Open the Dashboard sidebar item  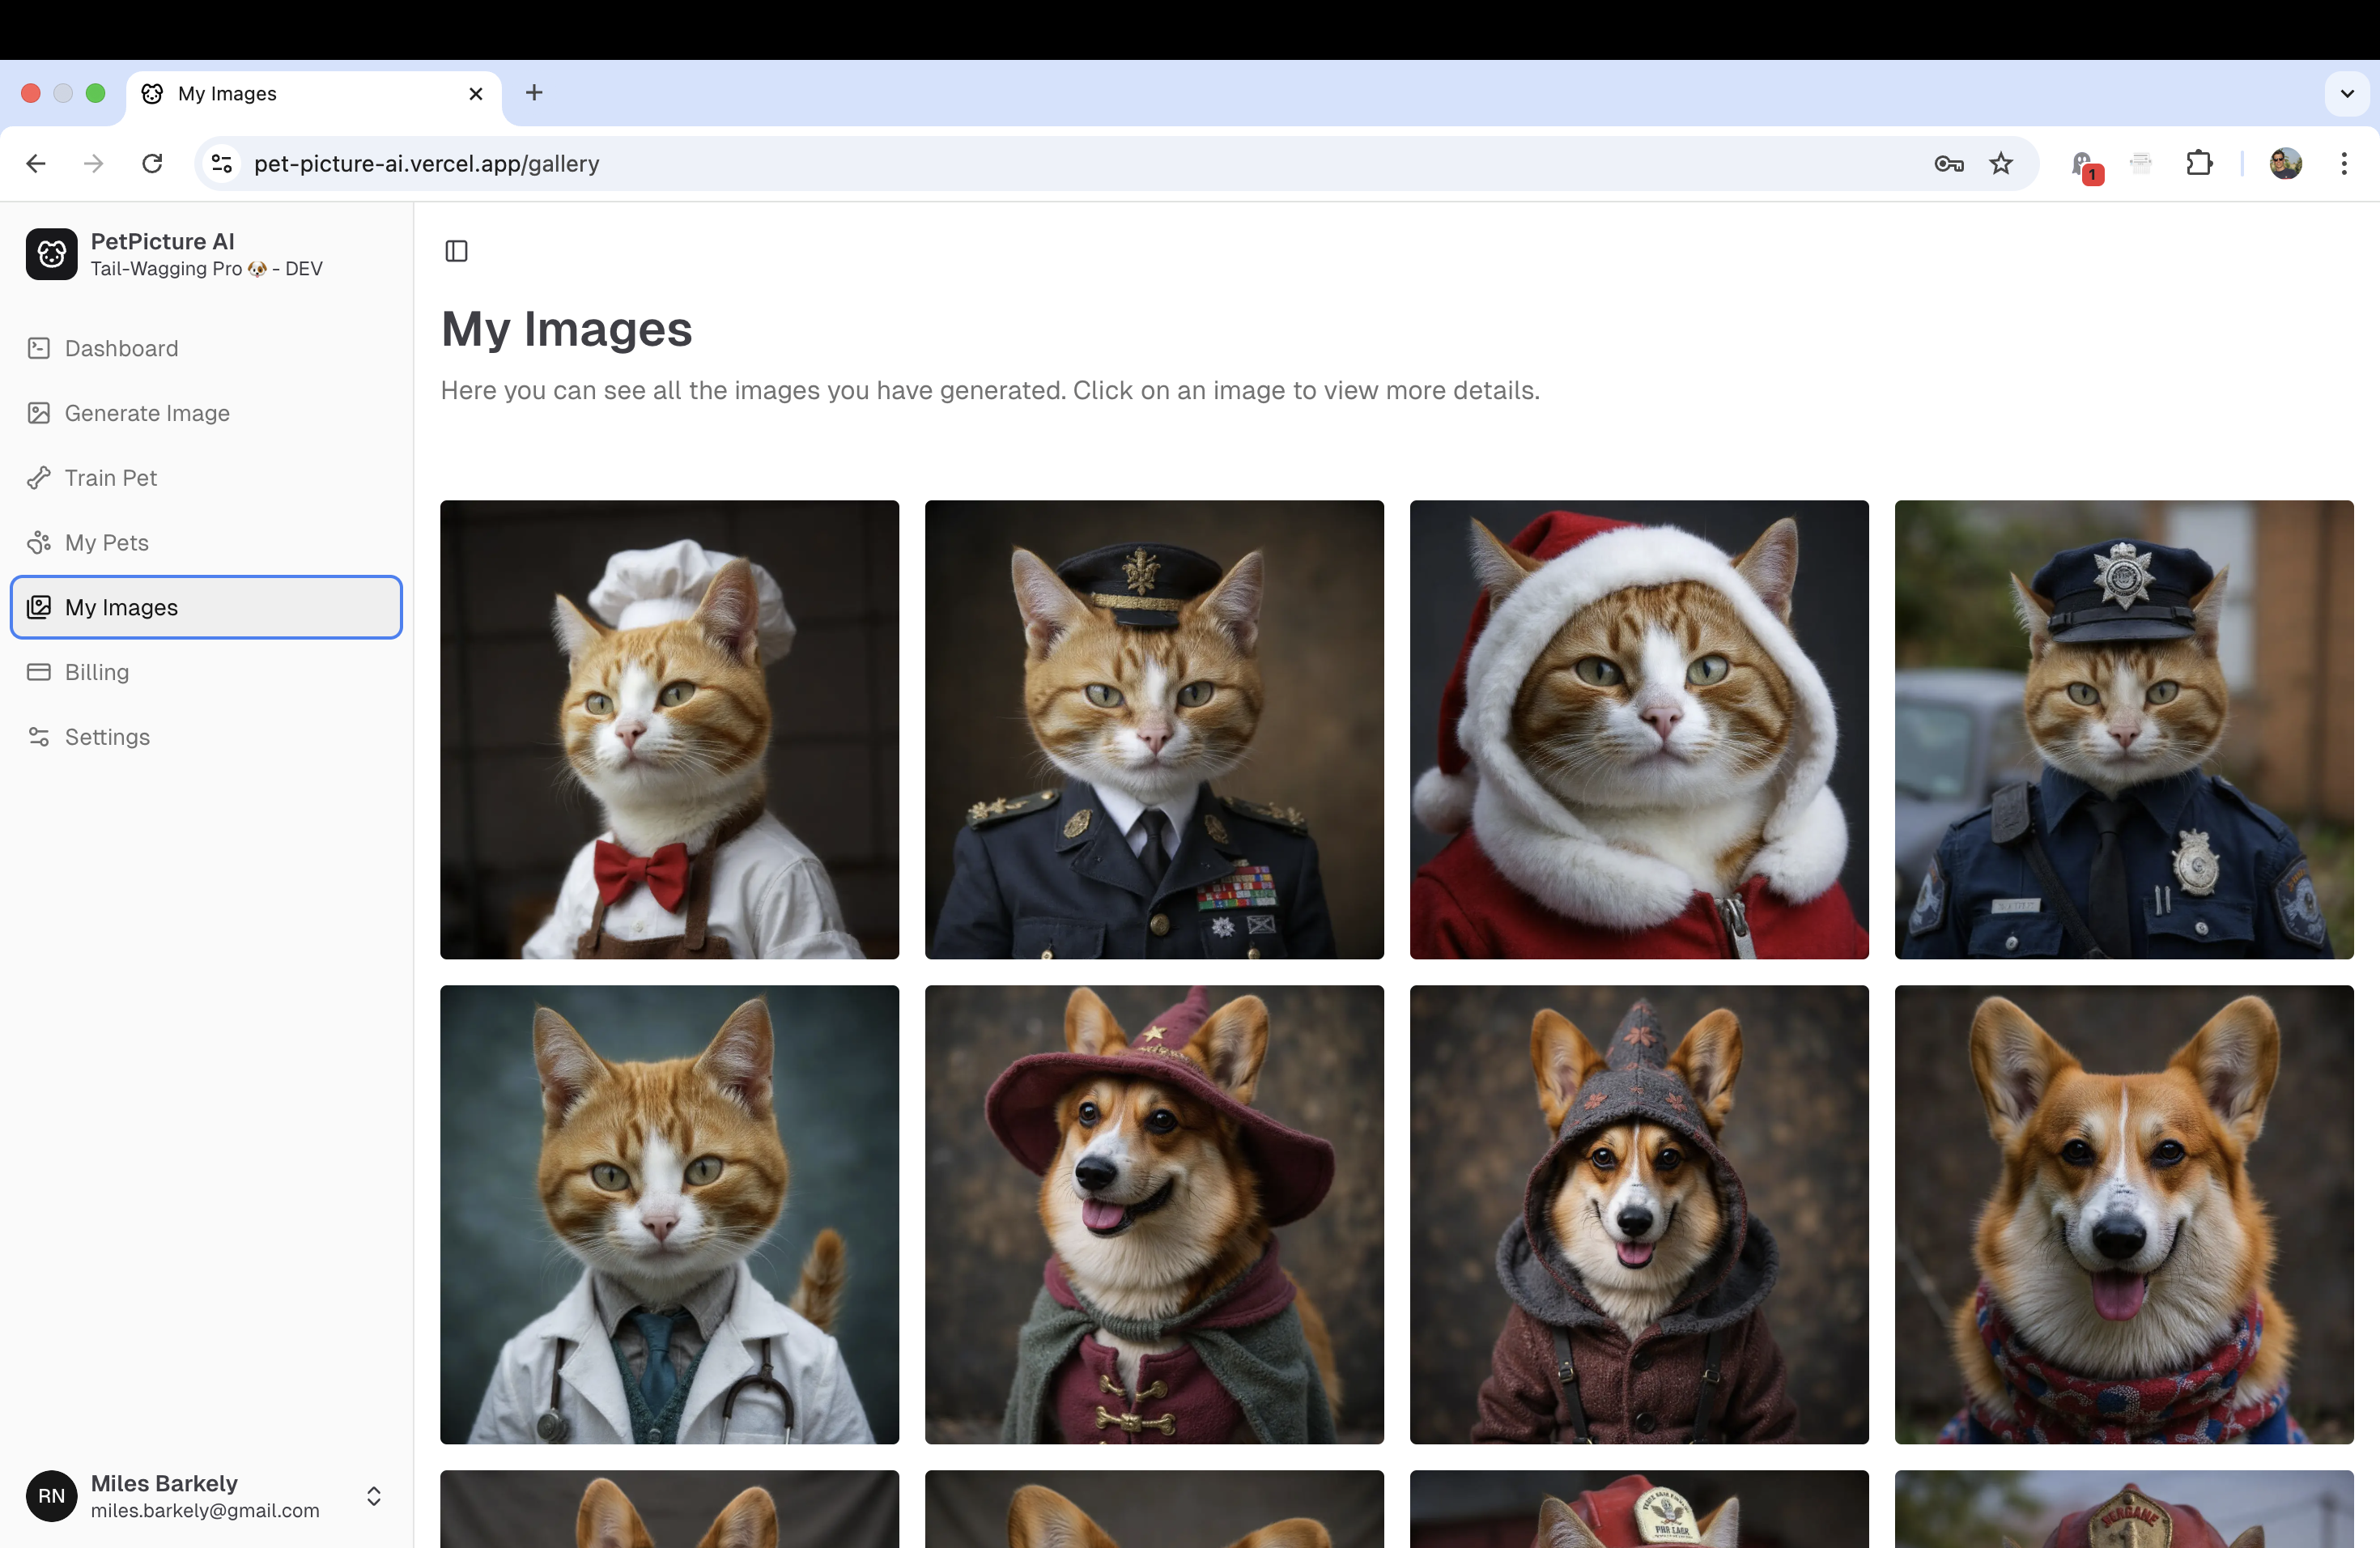click(121, 348)
